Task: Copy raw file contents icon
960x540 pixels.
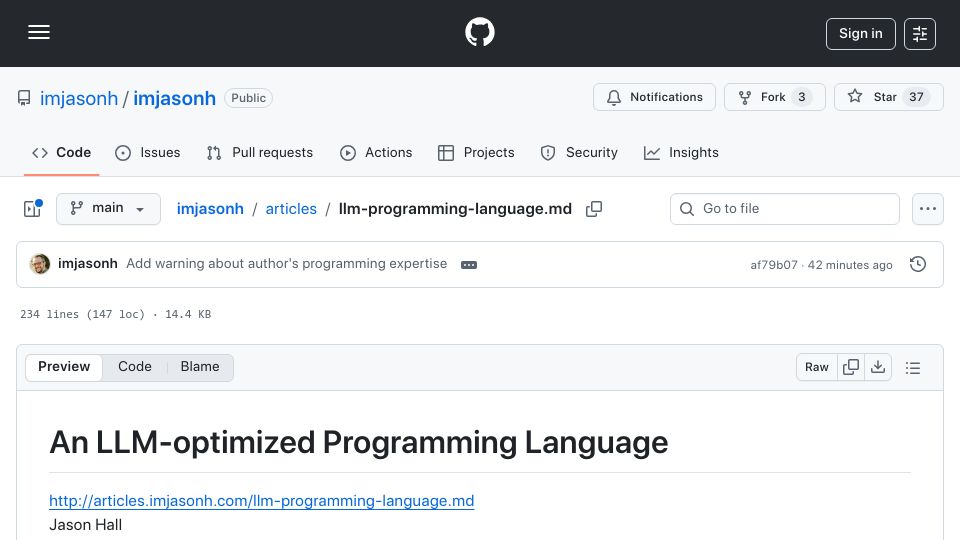Action: [851, 367]
